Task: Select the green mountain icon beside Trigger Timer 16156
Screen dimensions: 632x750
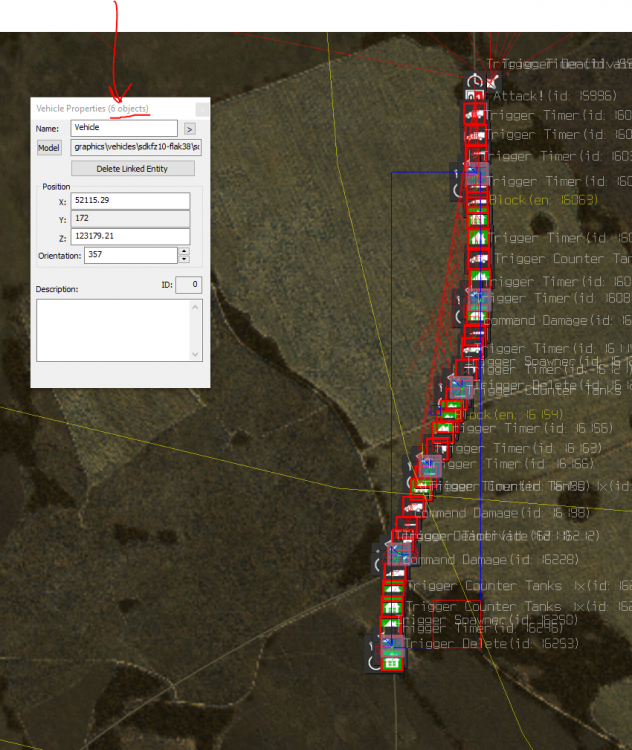Action: (x=444, y=428)
